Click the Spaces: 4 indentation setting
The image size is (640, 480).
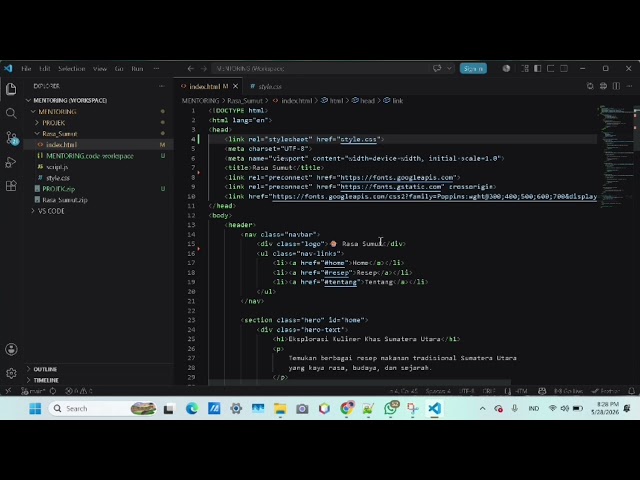pyautogui.click(x=438, y=391)
